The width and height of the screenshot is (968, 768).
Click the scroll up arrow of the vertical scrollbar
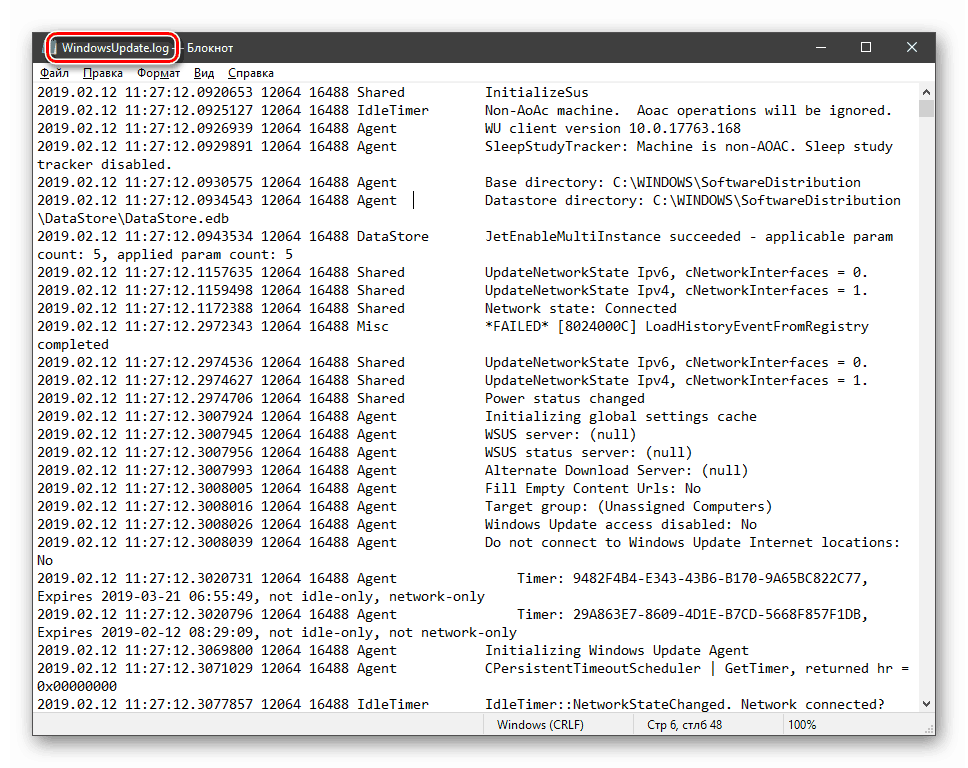tap(926, 92)
